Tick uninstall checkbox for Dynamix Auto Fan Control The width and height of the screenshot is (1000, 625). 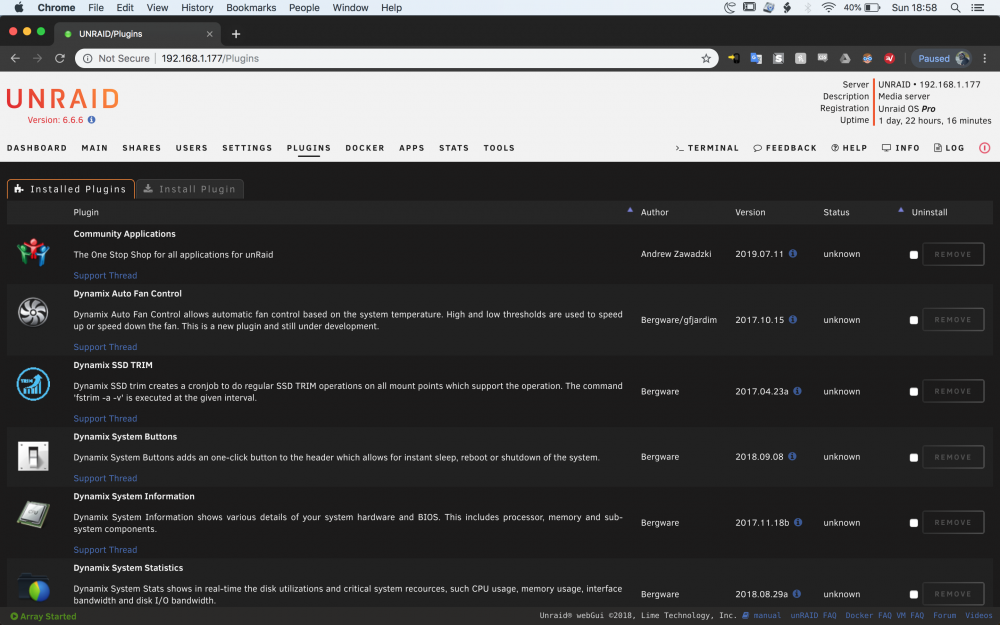point(914,320)
